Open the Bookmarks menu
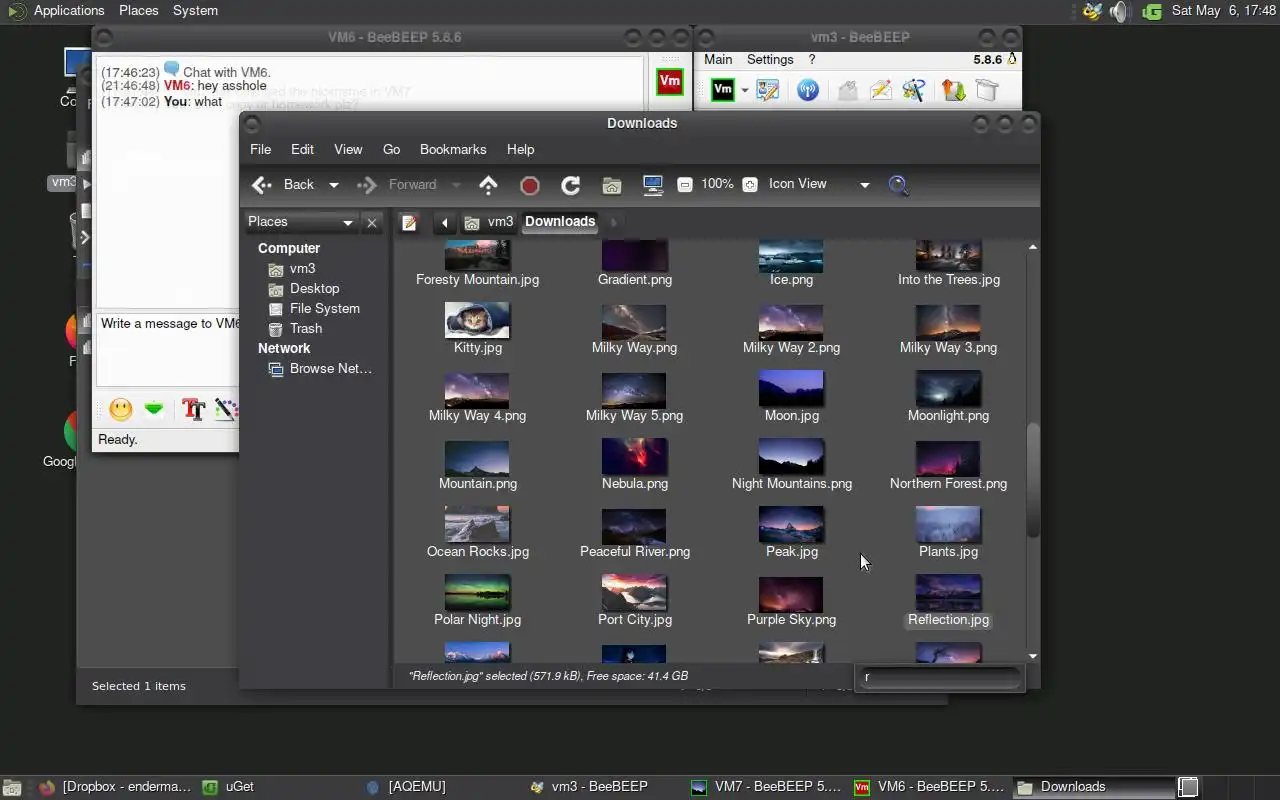The width and height of the screenshot is (1280, 800). pyautogui.click(x=452, y=149)
